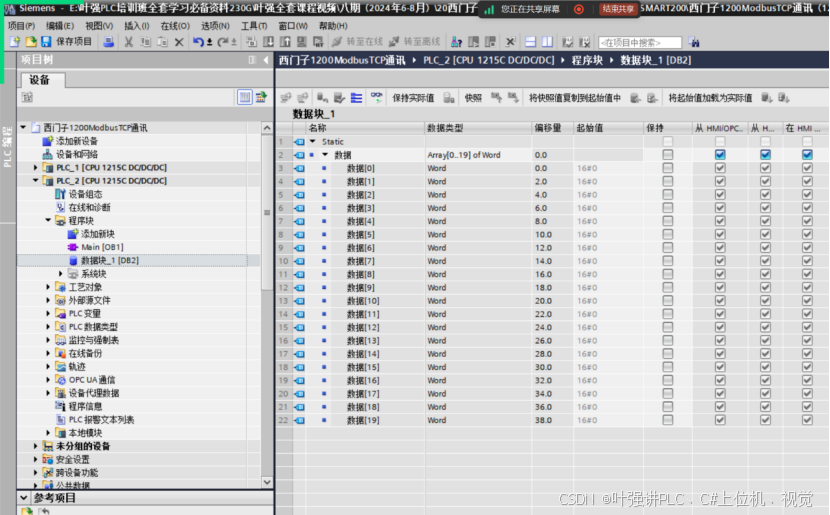The image size is (830, 515).
Task: Expand PLC_1 [CPU 1215C DC/DC/DC] node
Action: pos(35,167)
